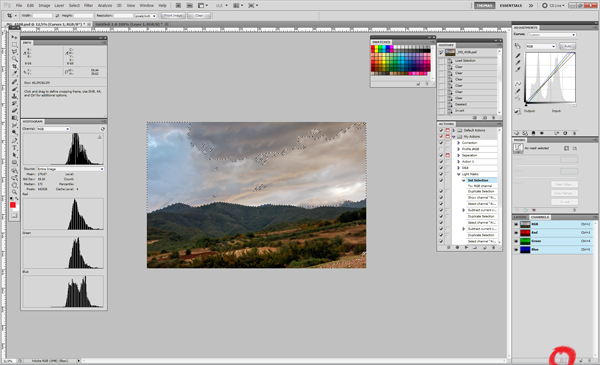Open the Image menu
This screenshot has width=600, height=365.
pos(44,5)
